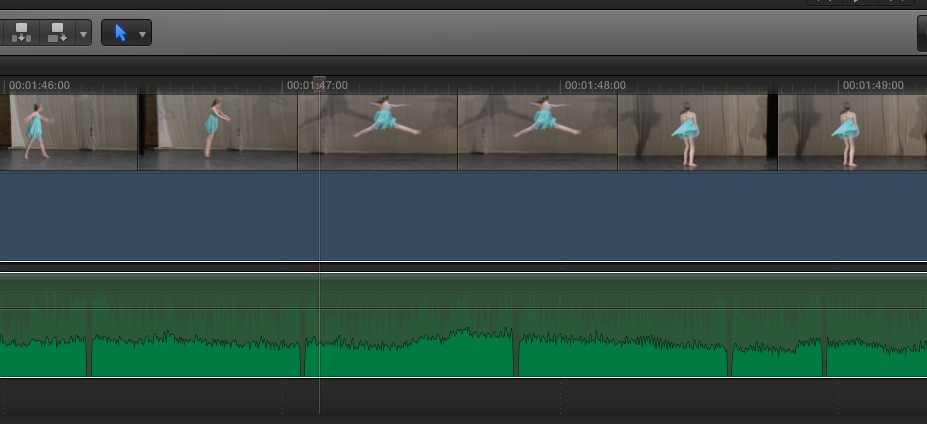Select the leftmost filmstrip frame of dancer
Image resolution: width=927 pixels, height=424 pixels.
[x=70, y=132]
